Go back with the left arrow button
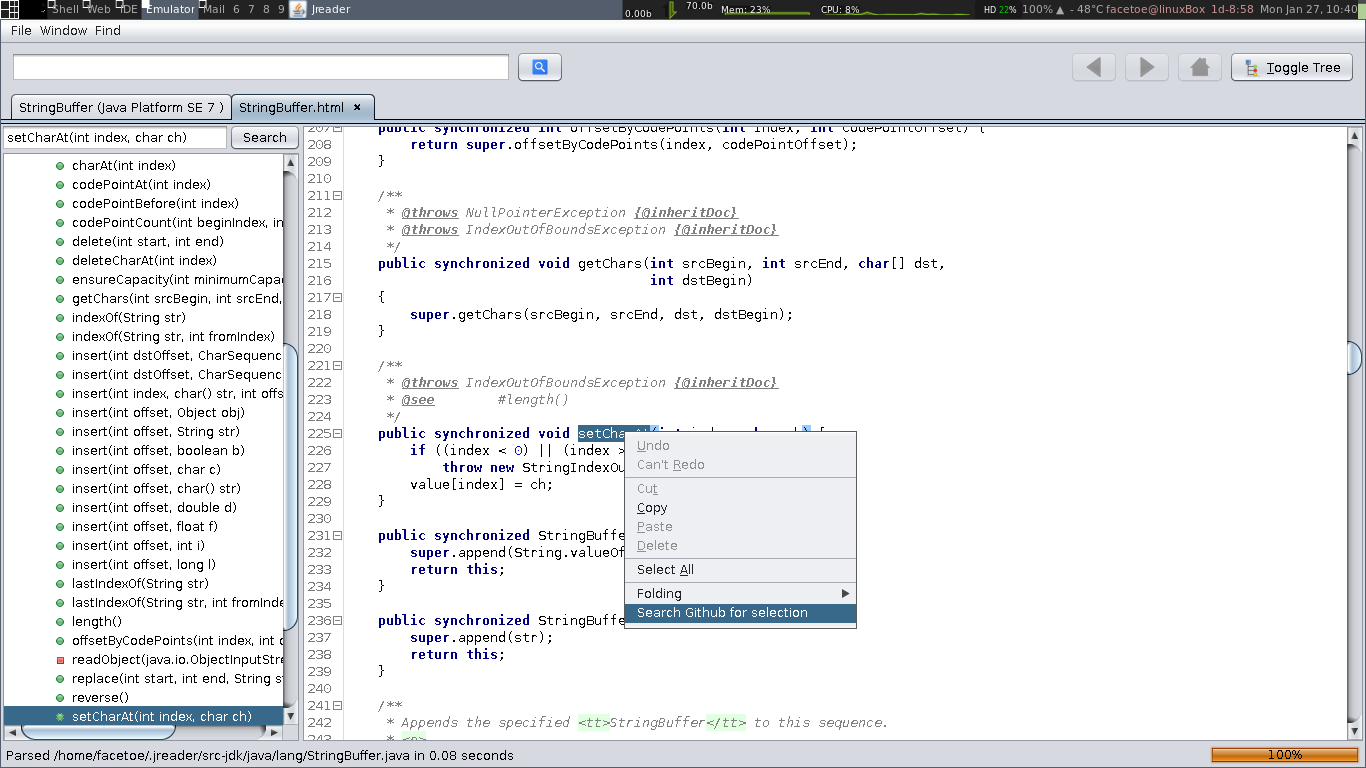 coord(1094,67)
